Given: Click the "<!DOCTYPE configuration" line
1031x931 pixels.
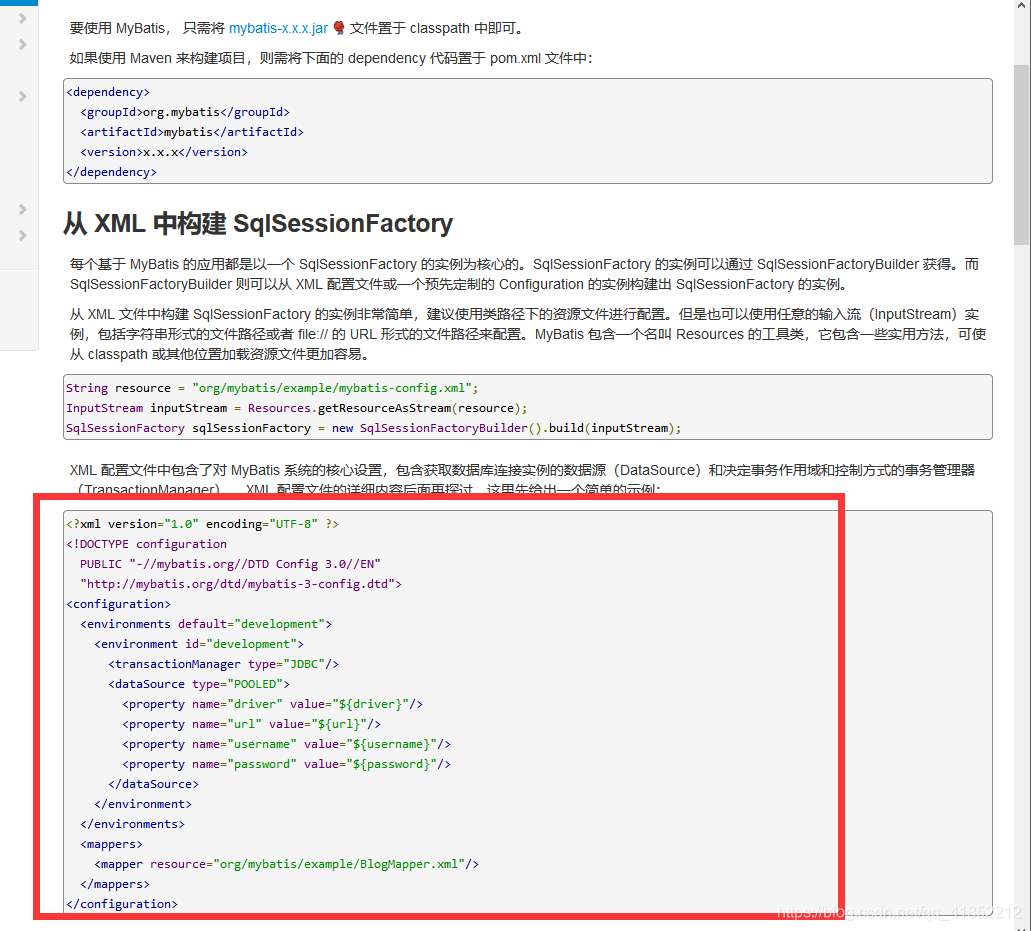Looking at the screenshot, I should click(x=147, y=544).
